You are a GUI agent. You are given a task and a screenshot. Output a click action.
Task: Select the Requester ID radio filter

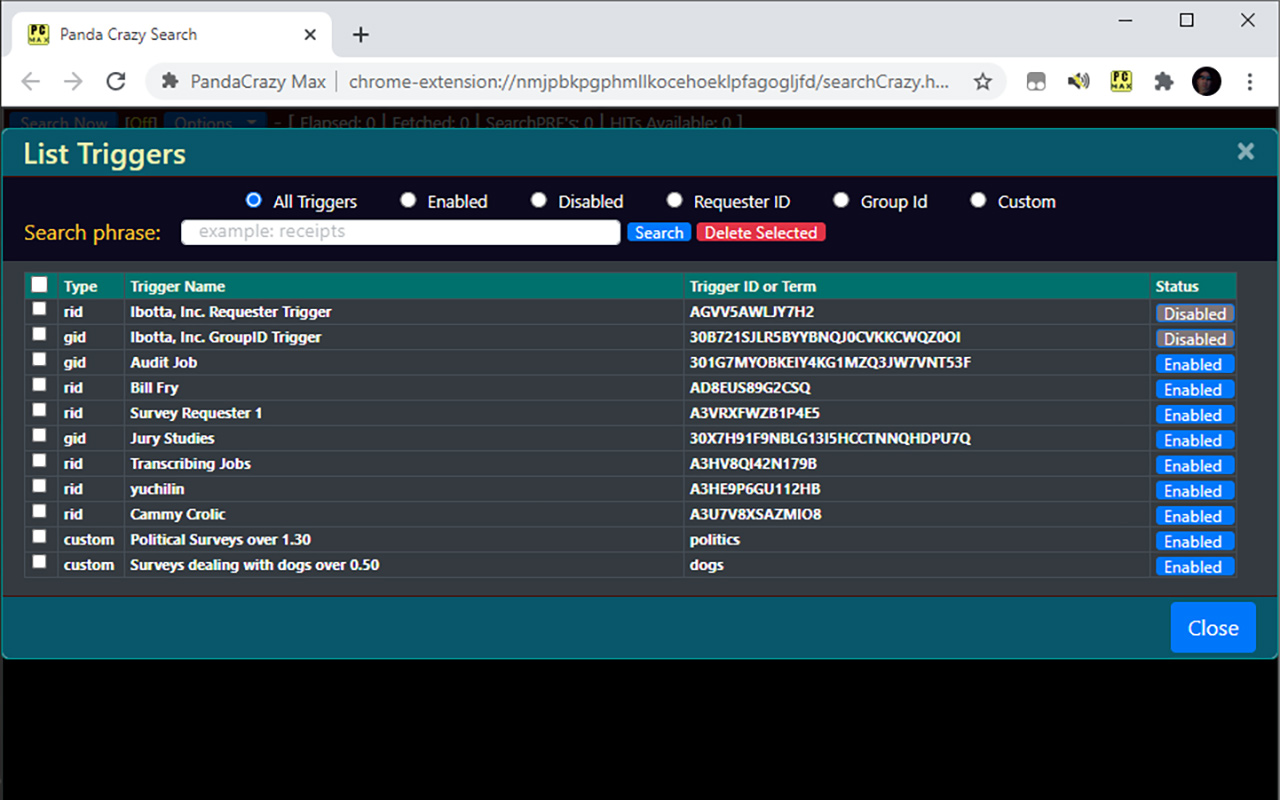coord(675,201)
